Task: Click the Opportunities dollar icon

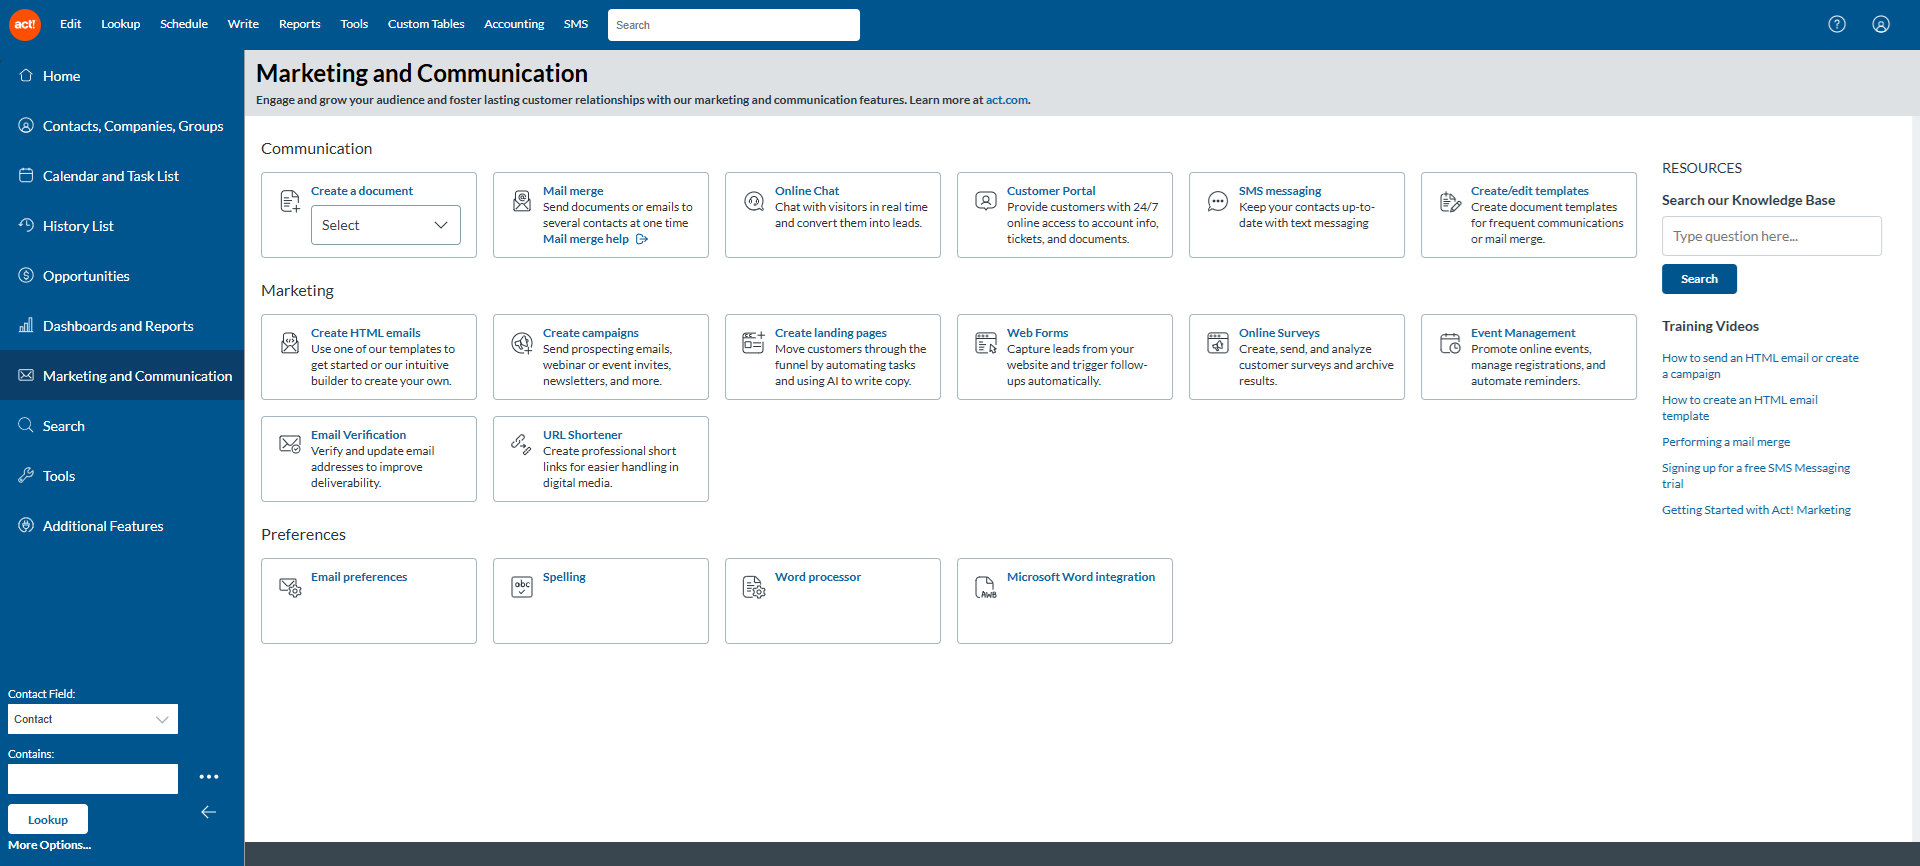Action: click(26, 275)
